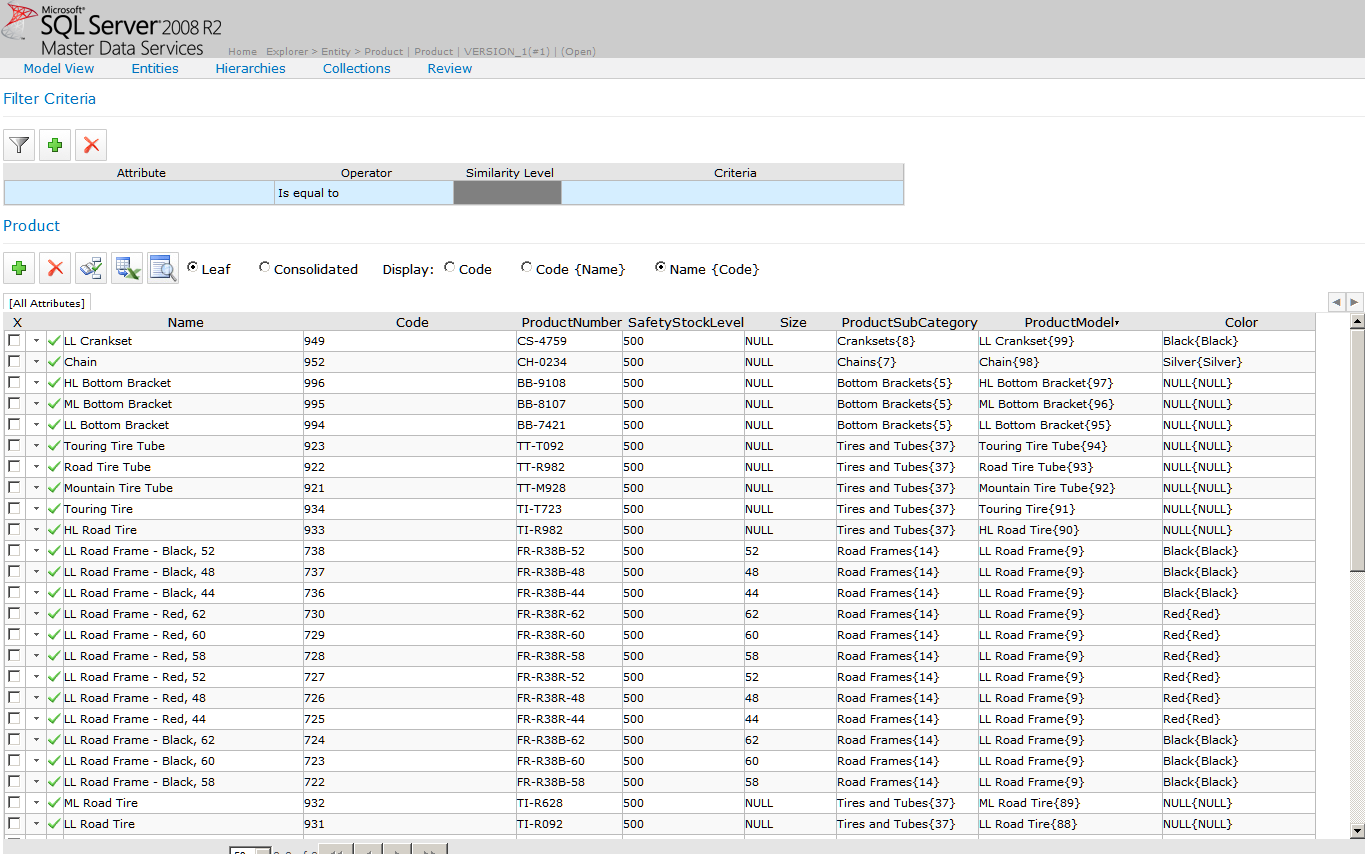The width and height of the screenshot is (1365, 854).
Task: Add a new Product member with green plus
Action: [x=19, y=268]
